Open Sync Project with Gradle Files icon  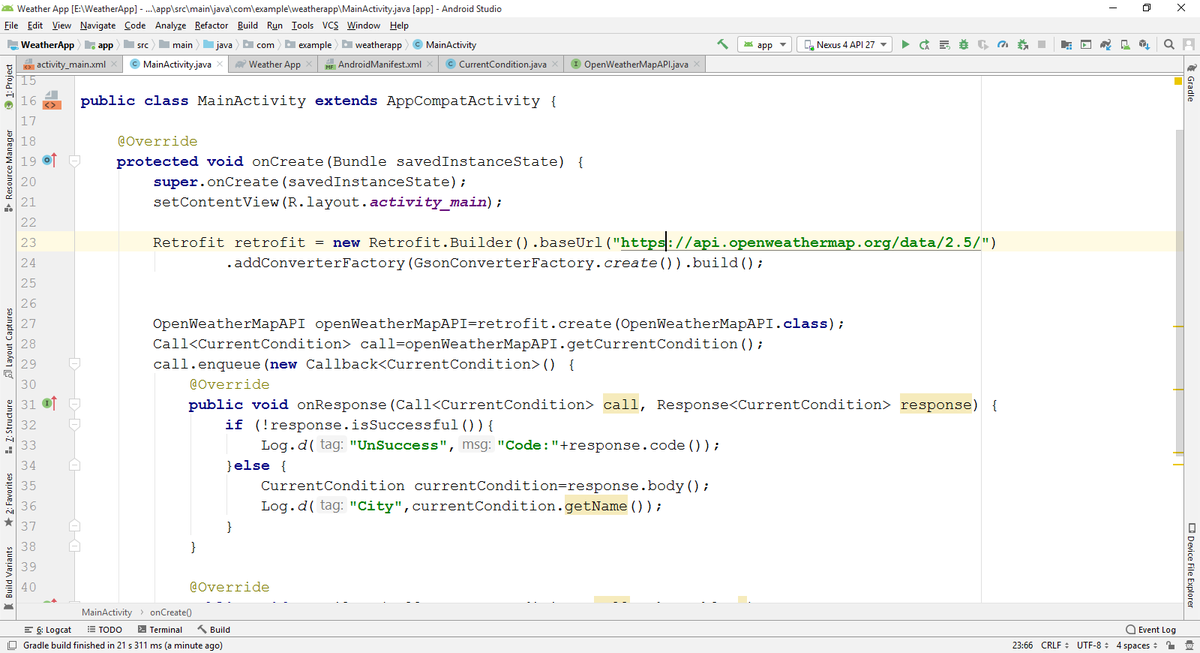[x=1107, y=45]
